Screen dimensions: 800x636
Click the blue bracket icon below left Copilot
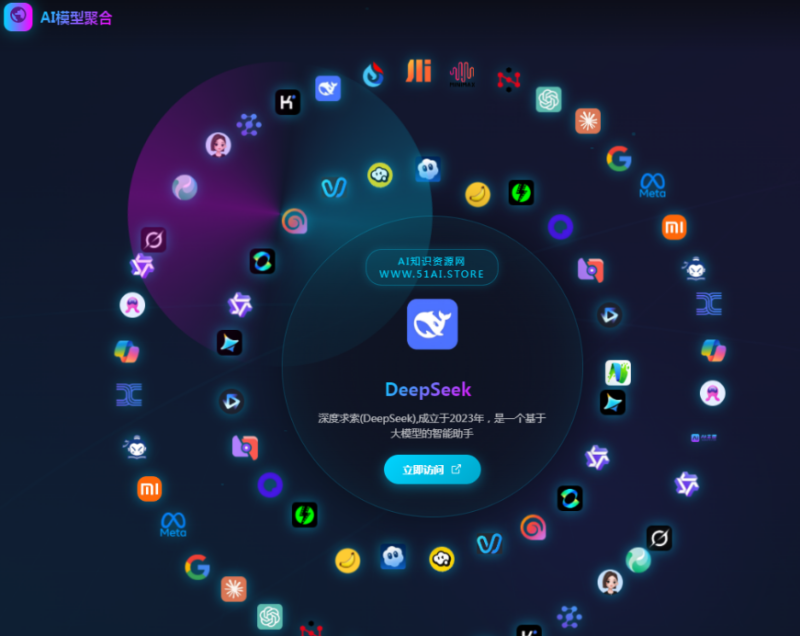(129, 394)
